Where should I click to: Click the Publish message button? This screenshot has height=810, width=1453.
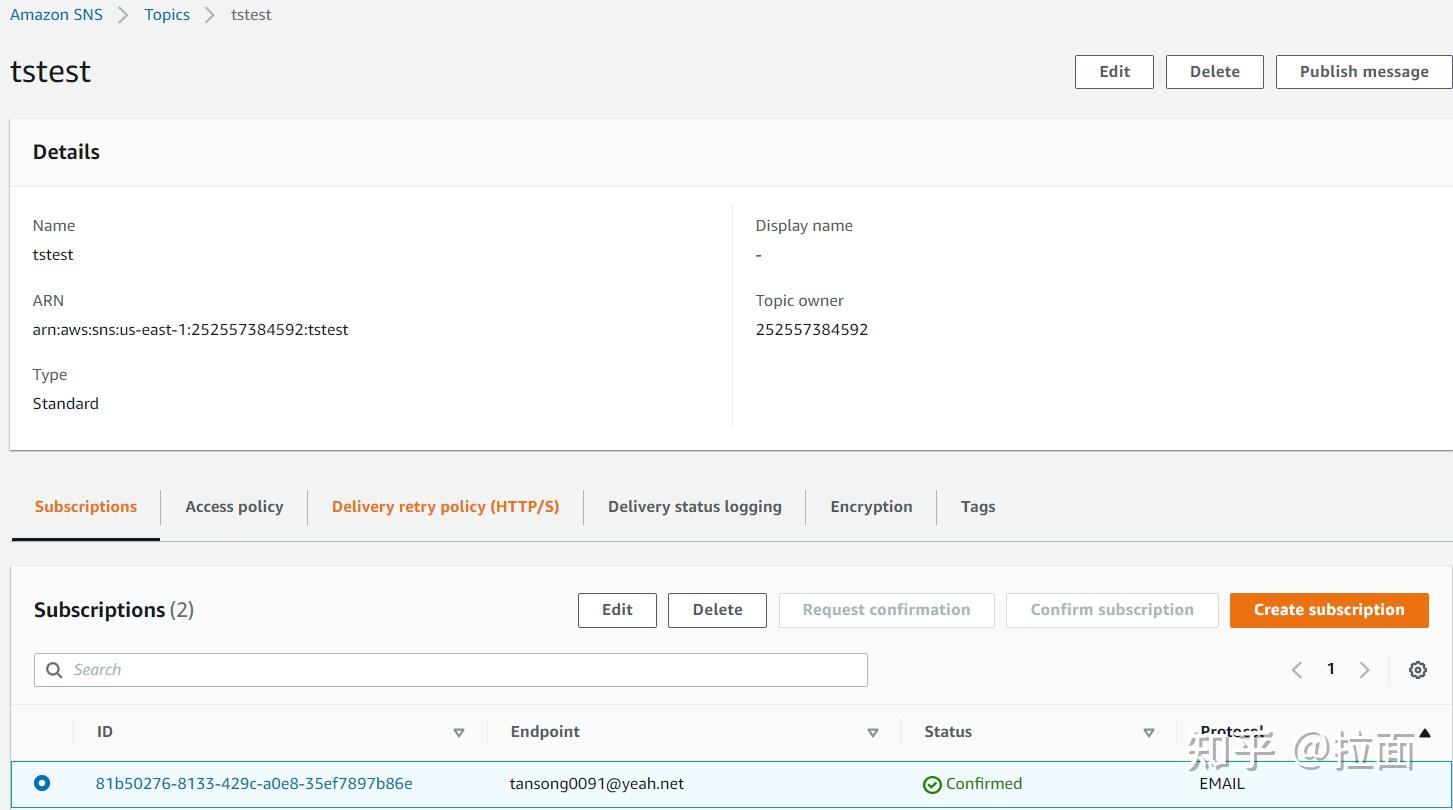coord(1363,71)
